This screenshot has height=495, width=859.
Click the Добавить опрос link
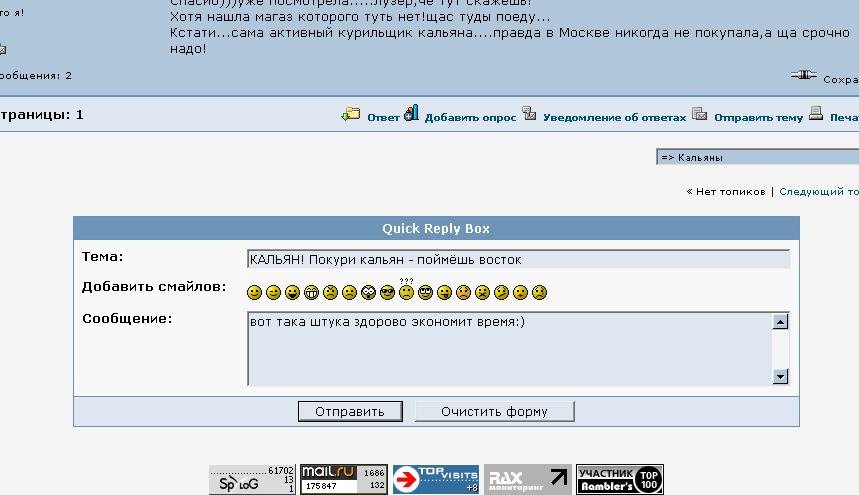click(470, 117)
